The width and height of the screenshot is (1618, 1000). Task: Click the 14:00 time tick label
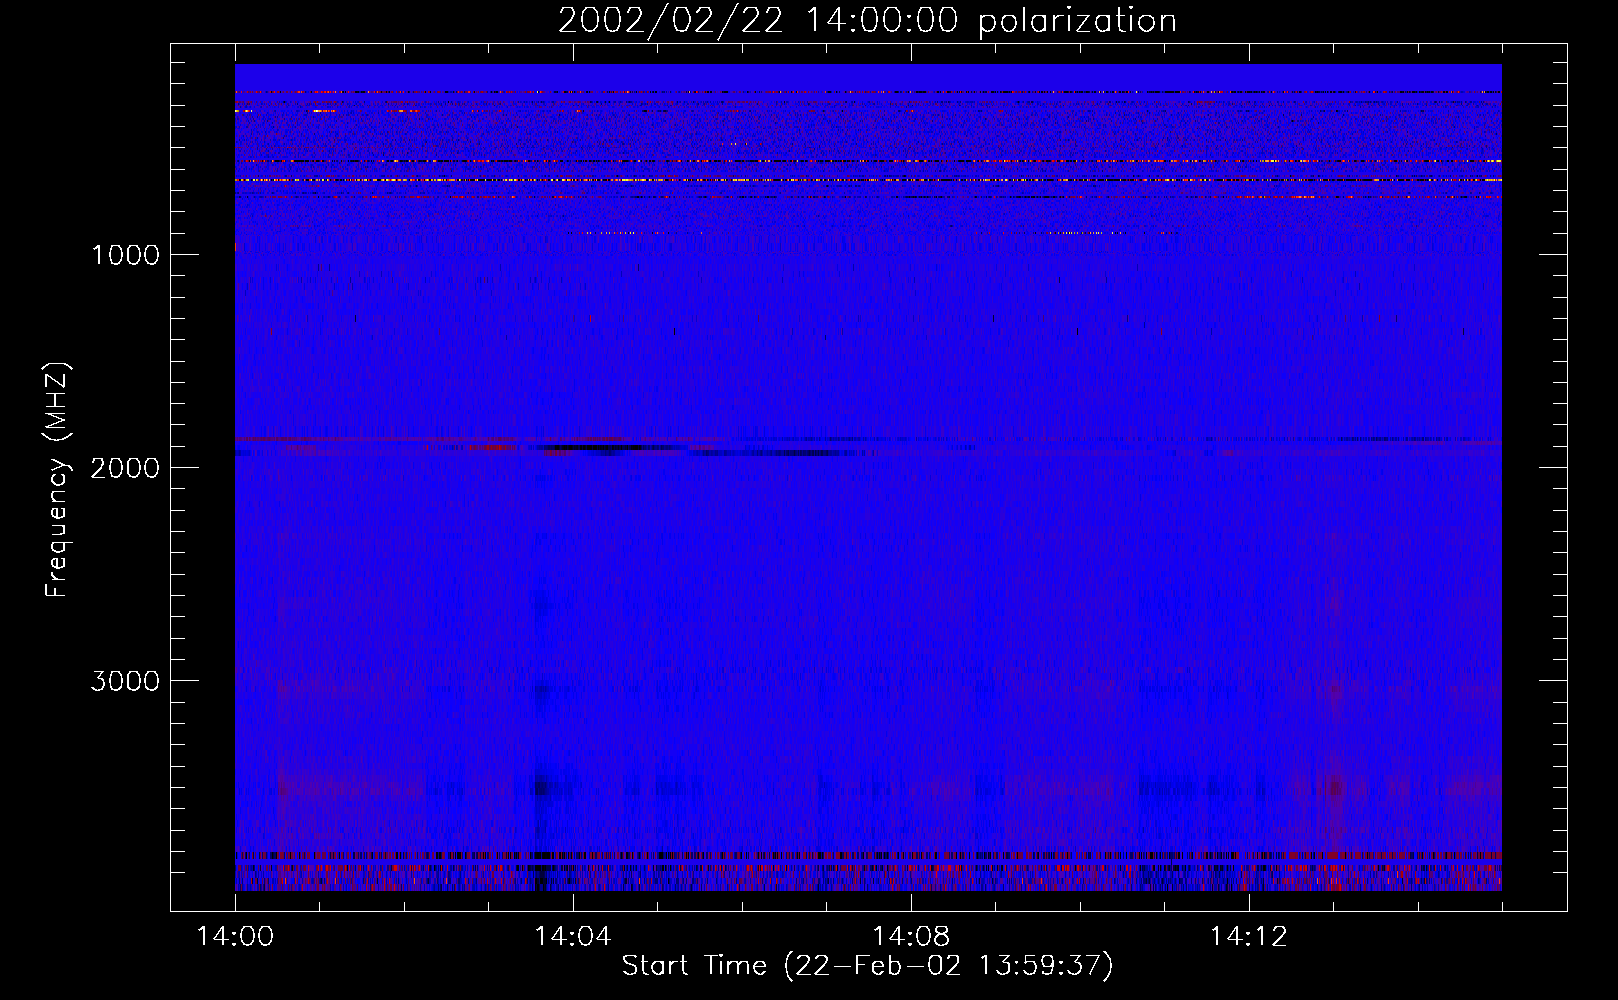[x=235, y=937]
